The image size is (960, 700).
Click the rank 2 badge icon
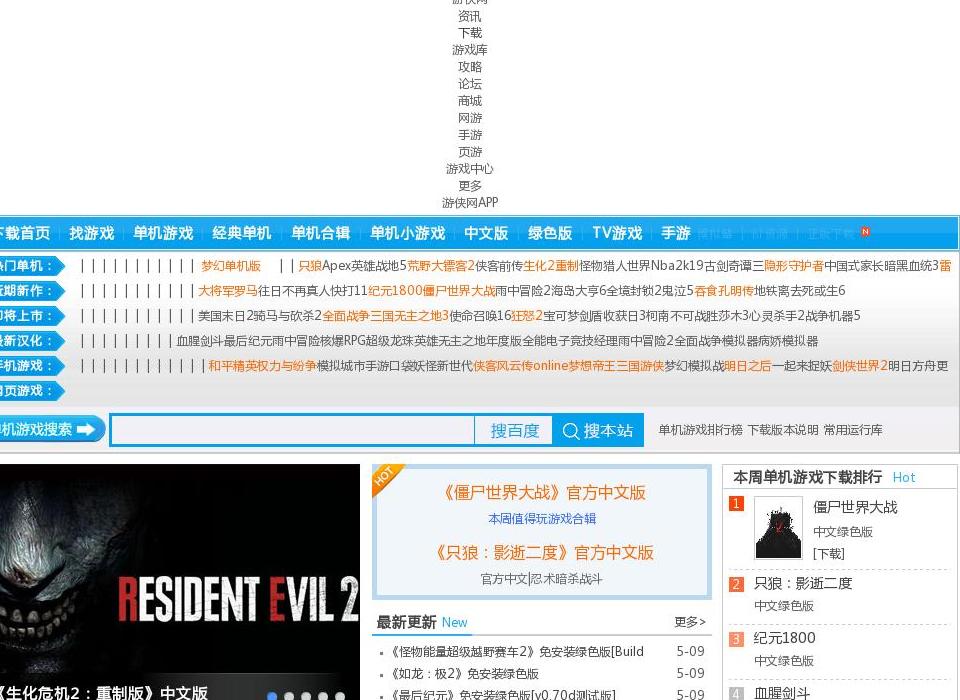coord(736,584)
